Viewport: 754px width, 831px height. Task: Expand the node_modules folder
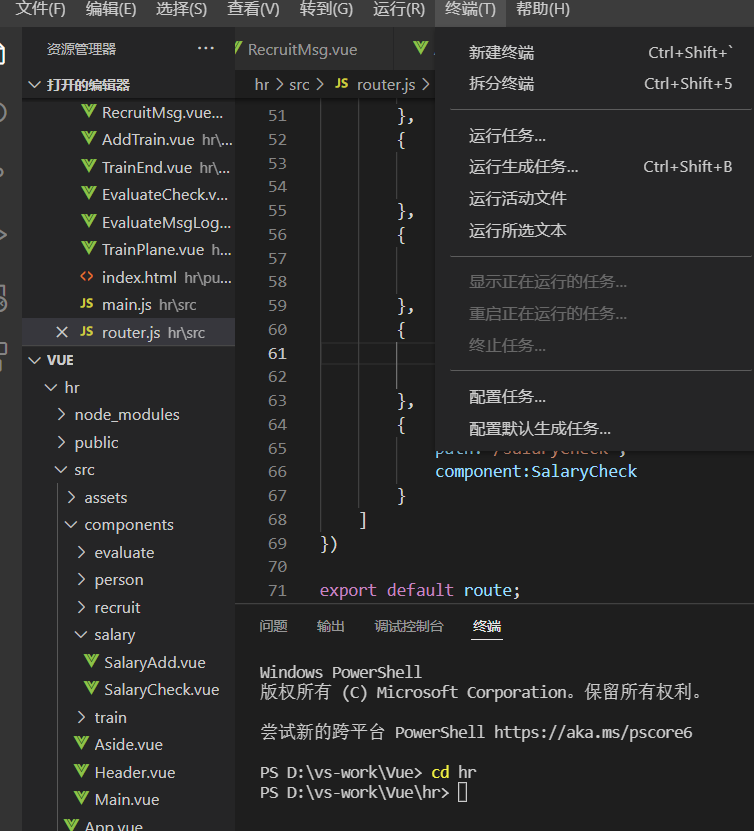coord(61,414)
